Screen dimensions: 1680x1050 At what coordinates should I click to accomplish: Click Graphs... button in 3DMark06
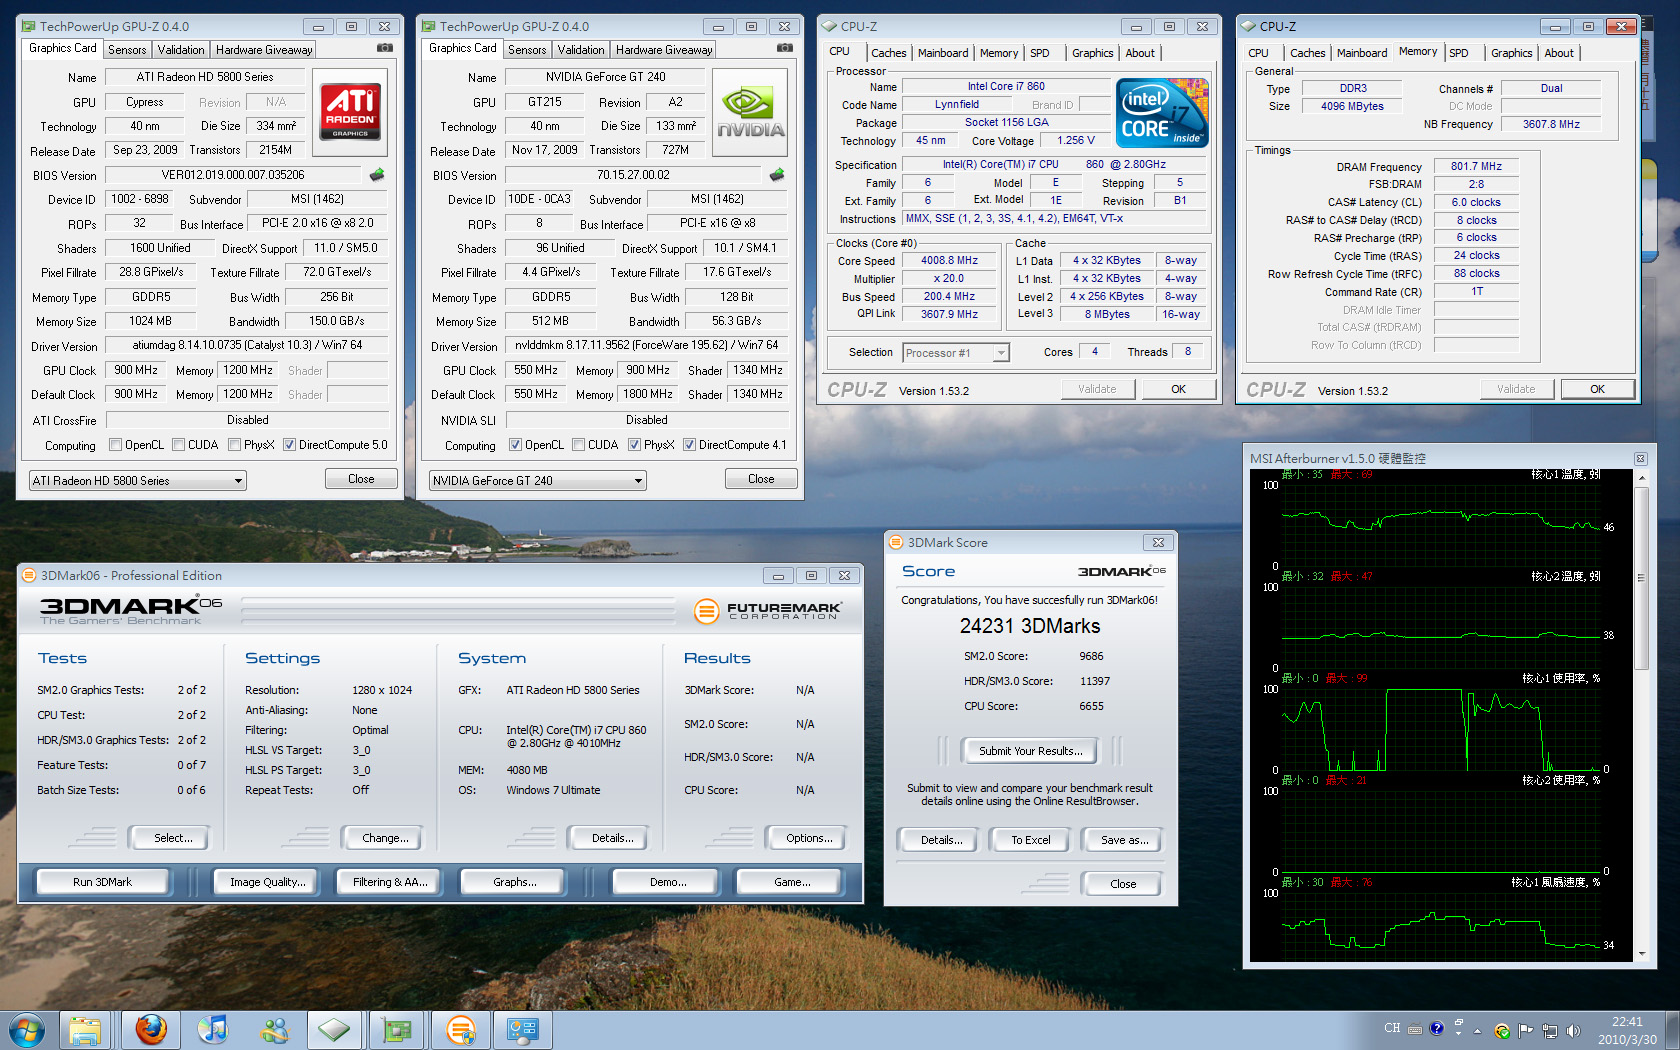pyautogui.click(x=515, y=882)
